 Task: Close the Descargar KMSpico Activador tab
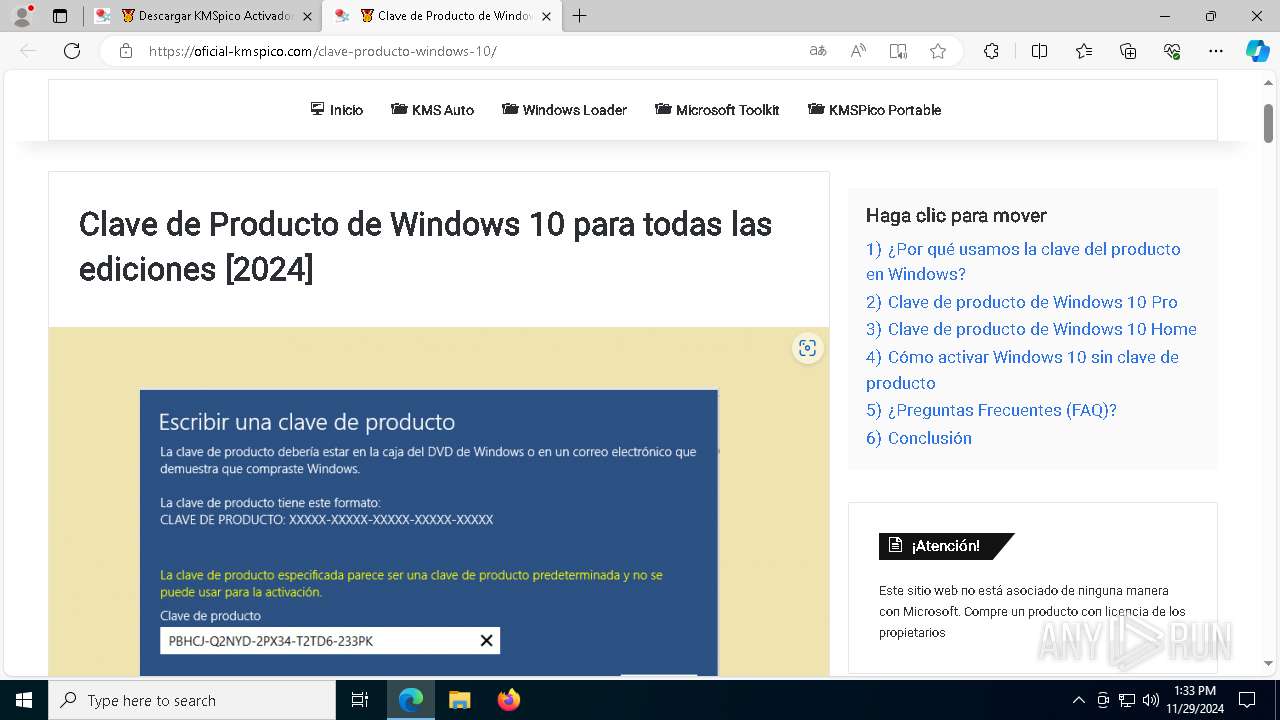pos(307,16)
